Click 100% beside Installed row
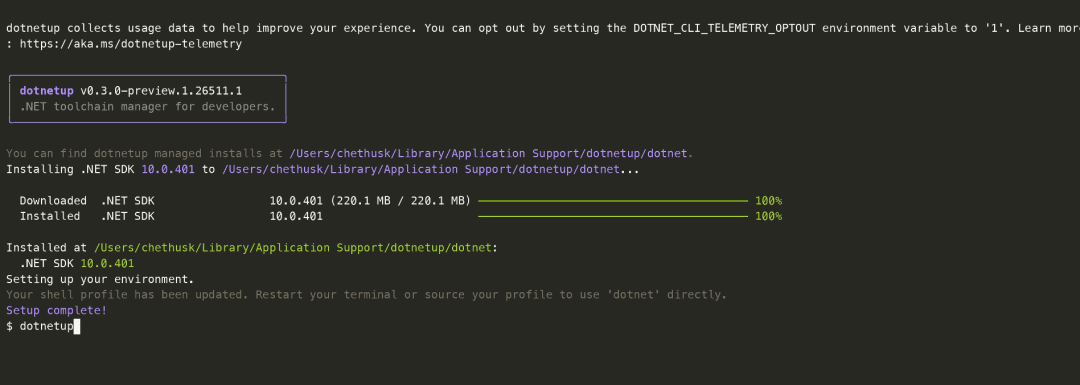 tap(769, 216)
